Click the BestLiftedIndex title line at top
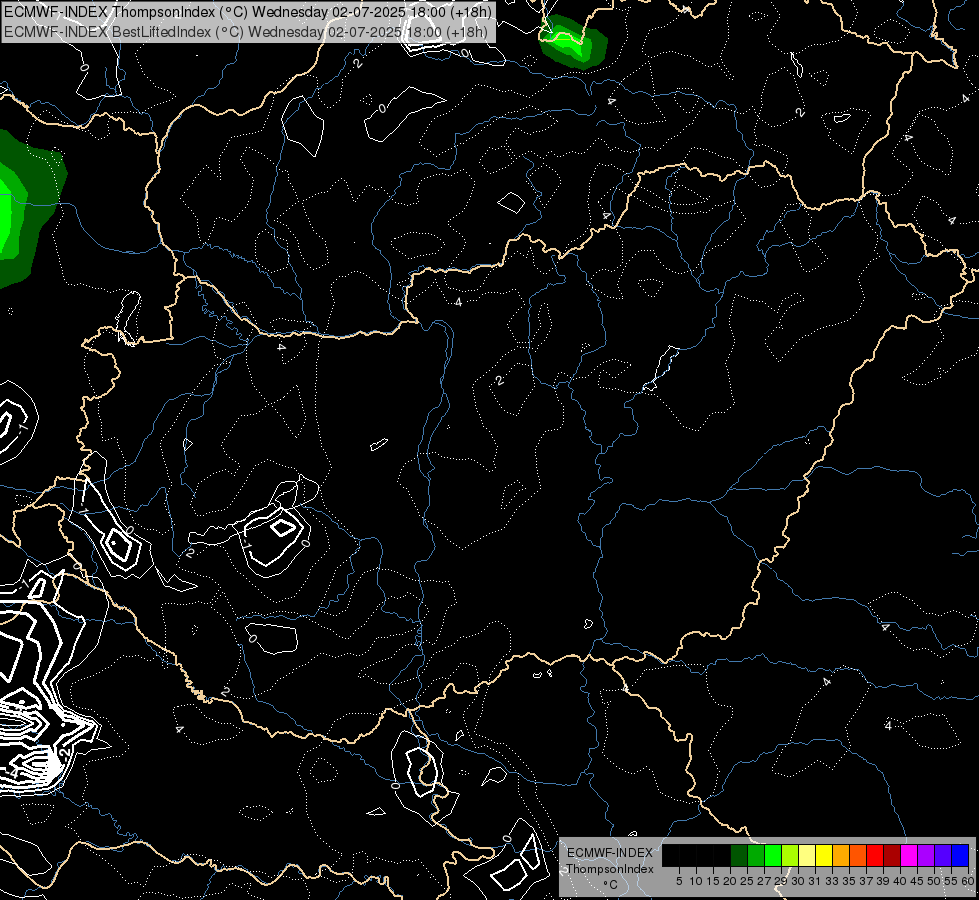This screenshot has height=900, width=979. point(246,32)
